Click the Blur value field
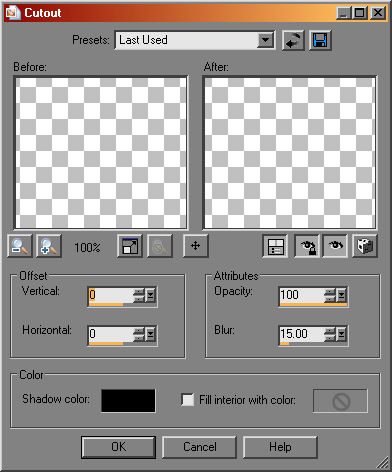392x472 pixels. [x=301, y=334]
